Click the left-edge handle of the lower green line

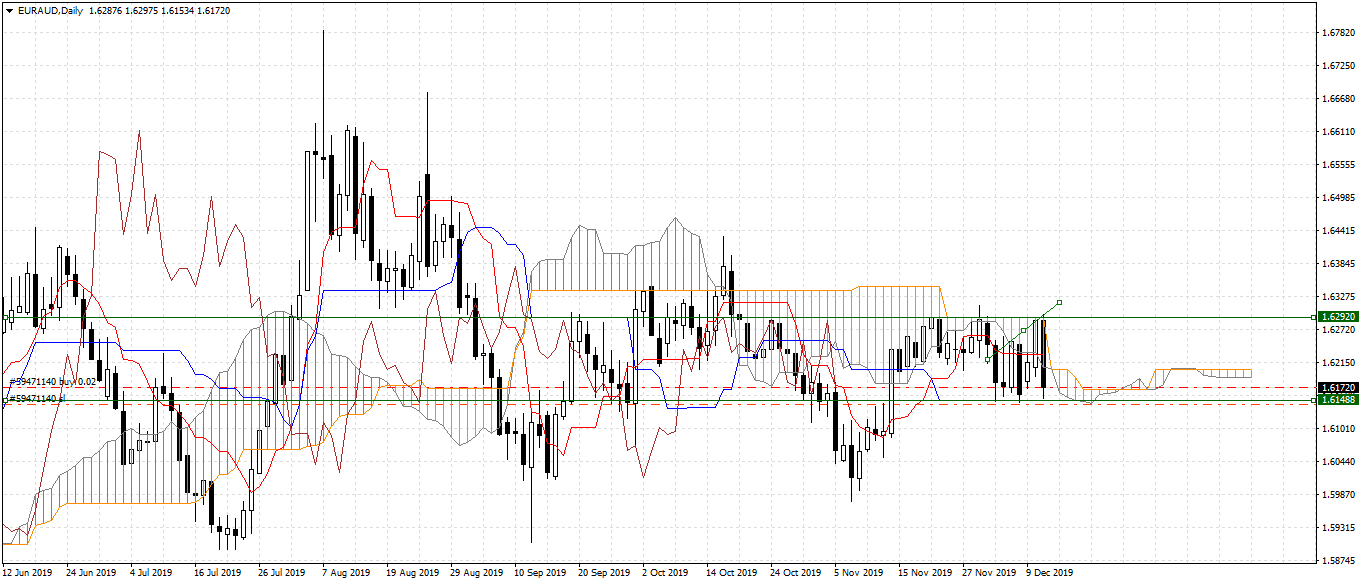(4, 401)
